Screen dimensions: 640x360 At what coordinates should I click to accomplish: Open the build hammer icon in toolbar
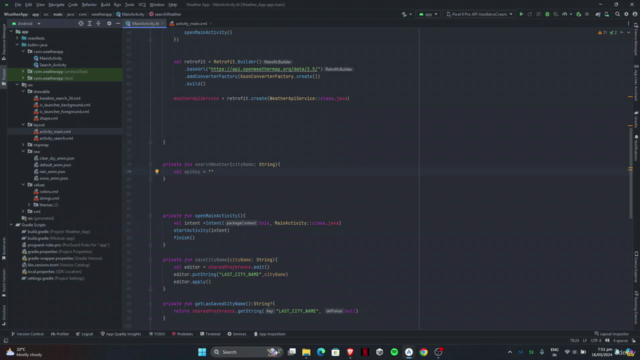404,14
